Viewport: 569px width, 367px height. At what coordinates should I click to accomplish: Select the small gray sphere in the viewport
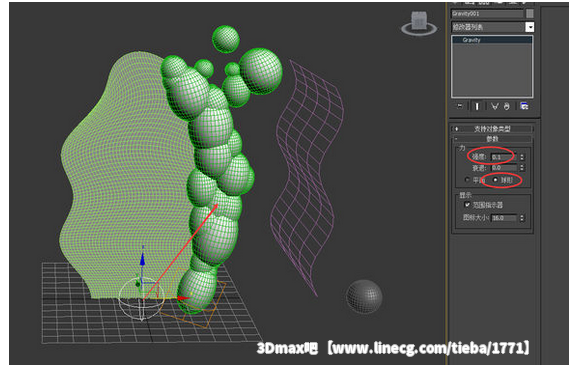(x=364, y=296)
